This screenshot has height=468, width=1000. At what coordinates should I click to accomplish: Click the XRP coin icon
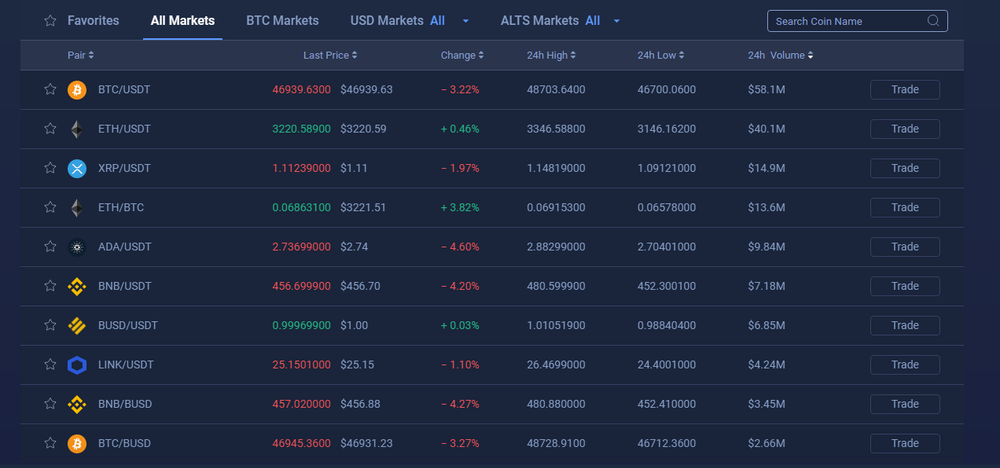77,168
